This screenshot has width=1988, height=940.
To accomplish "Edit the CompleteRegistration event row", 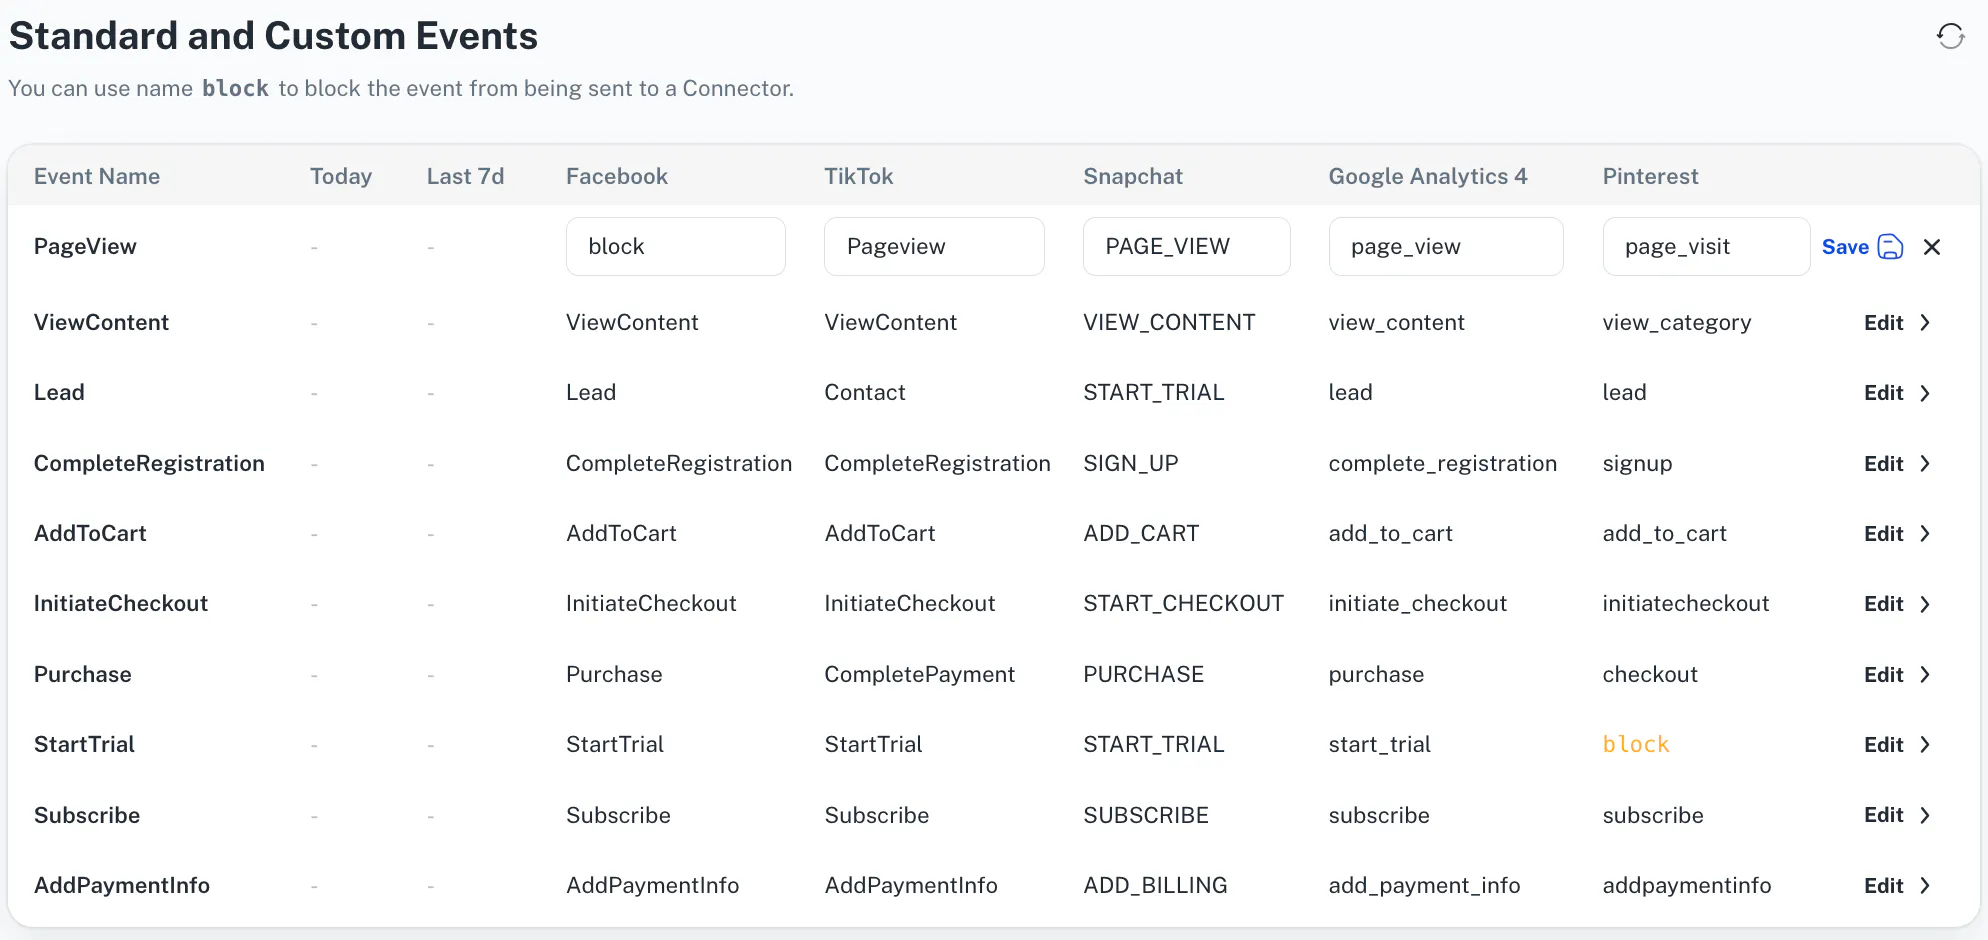I will [x=1883, y=464].
